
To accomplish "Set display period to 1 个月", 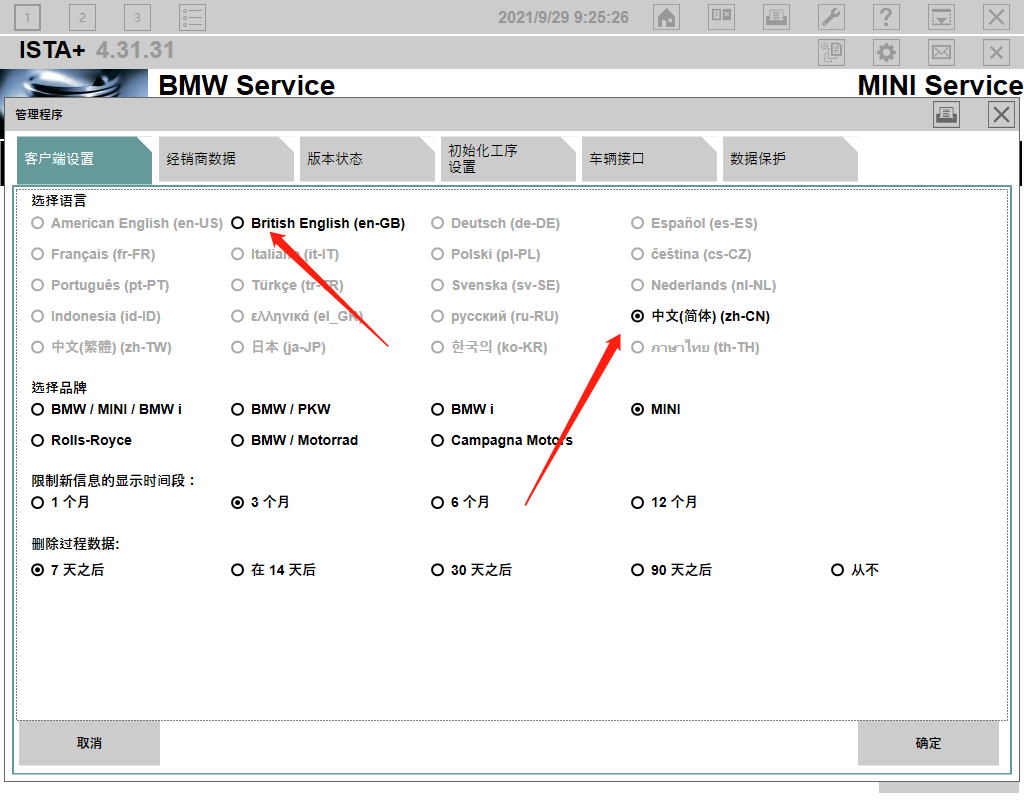I will click(60, 502).
